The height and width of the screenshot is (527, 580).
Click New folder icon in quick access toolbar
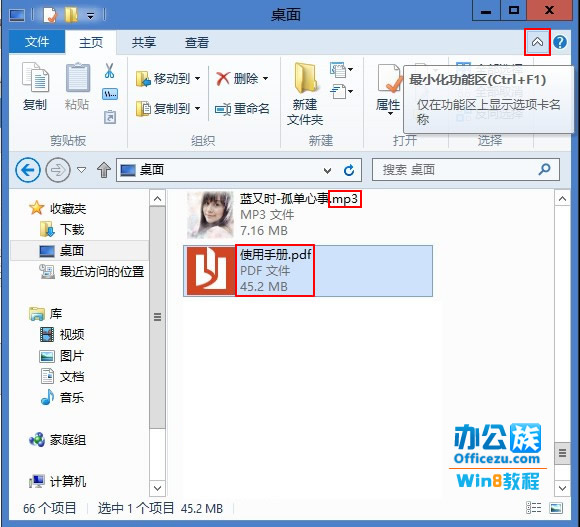pos(71,15)
